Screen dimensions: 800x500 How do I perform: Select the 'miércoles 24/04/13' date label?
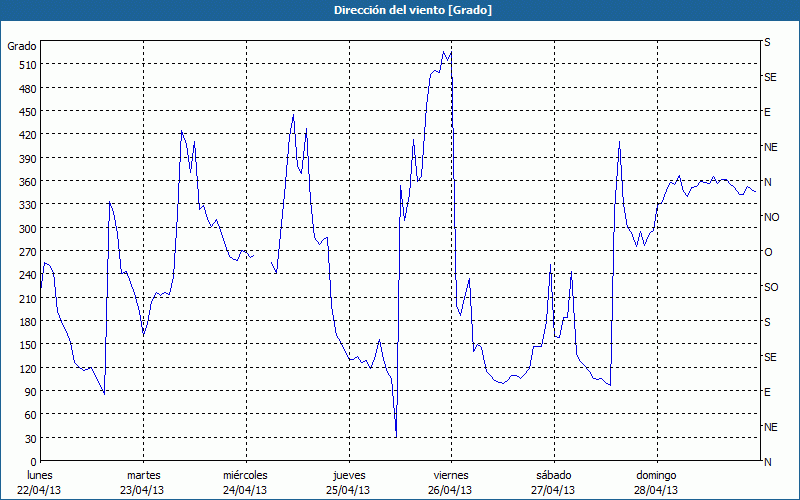[245, 482]
